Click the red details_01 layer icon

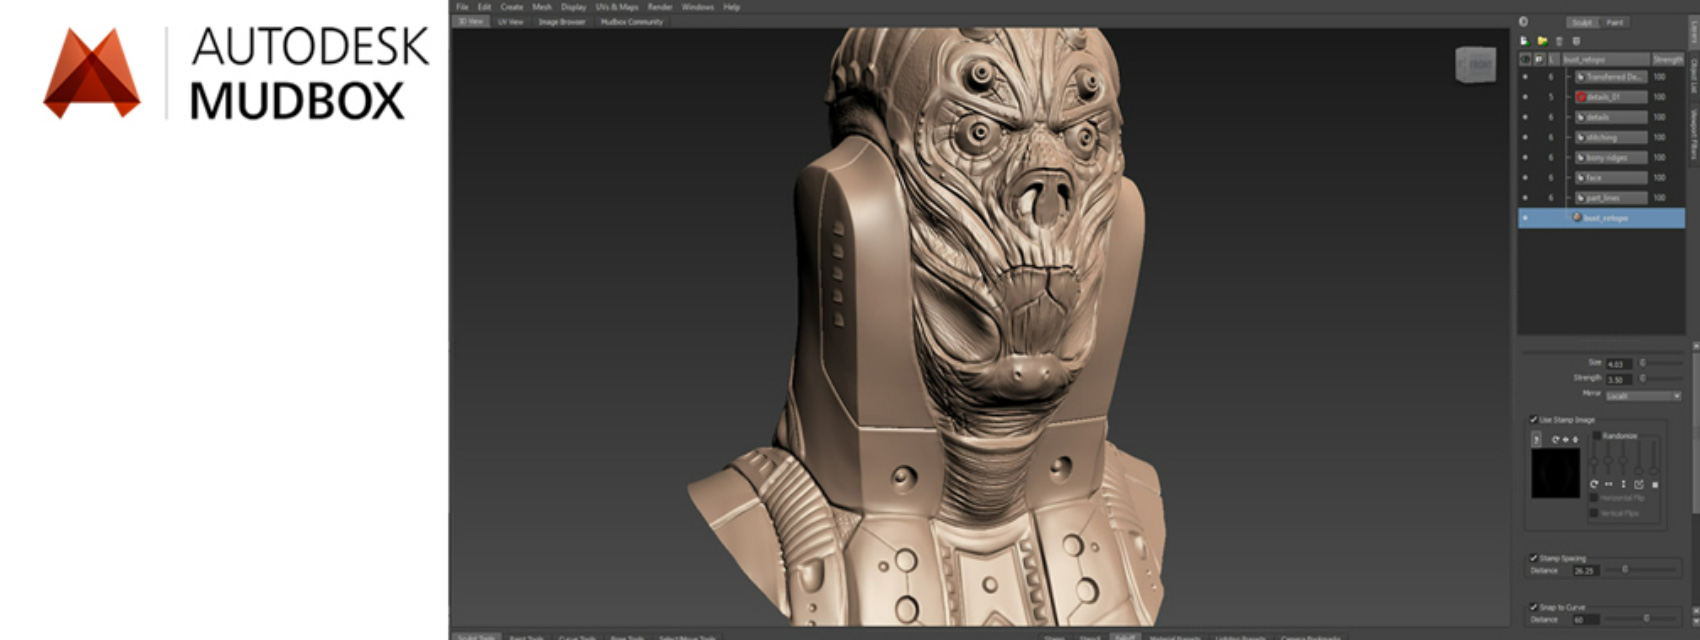tap(1582, 97)
